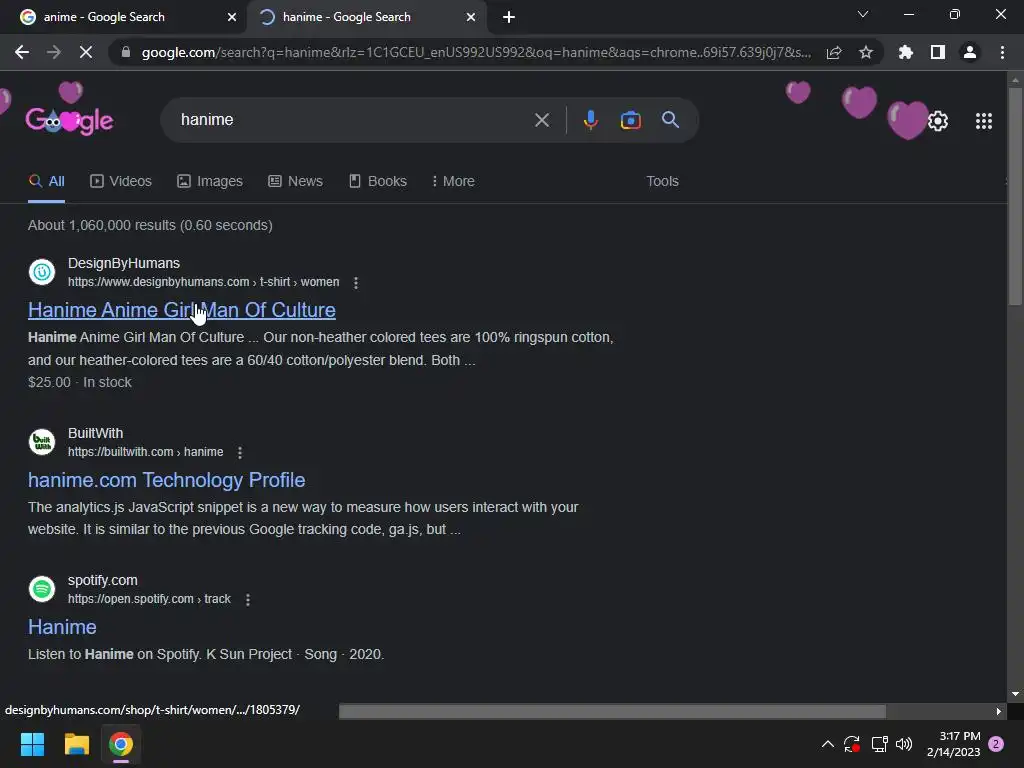
Task: Submit search with magnifier icon
Action: 670,120
